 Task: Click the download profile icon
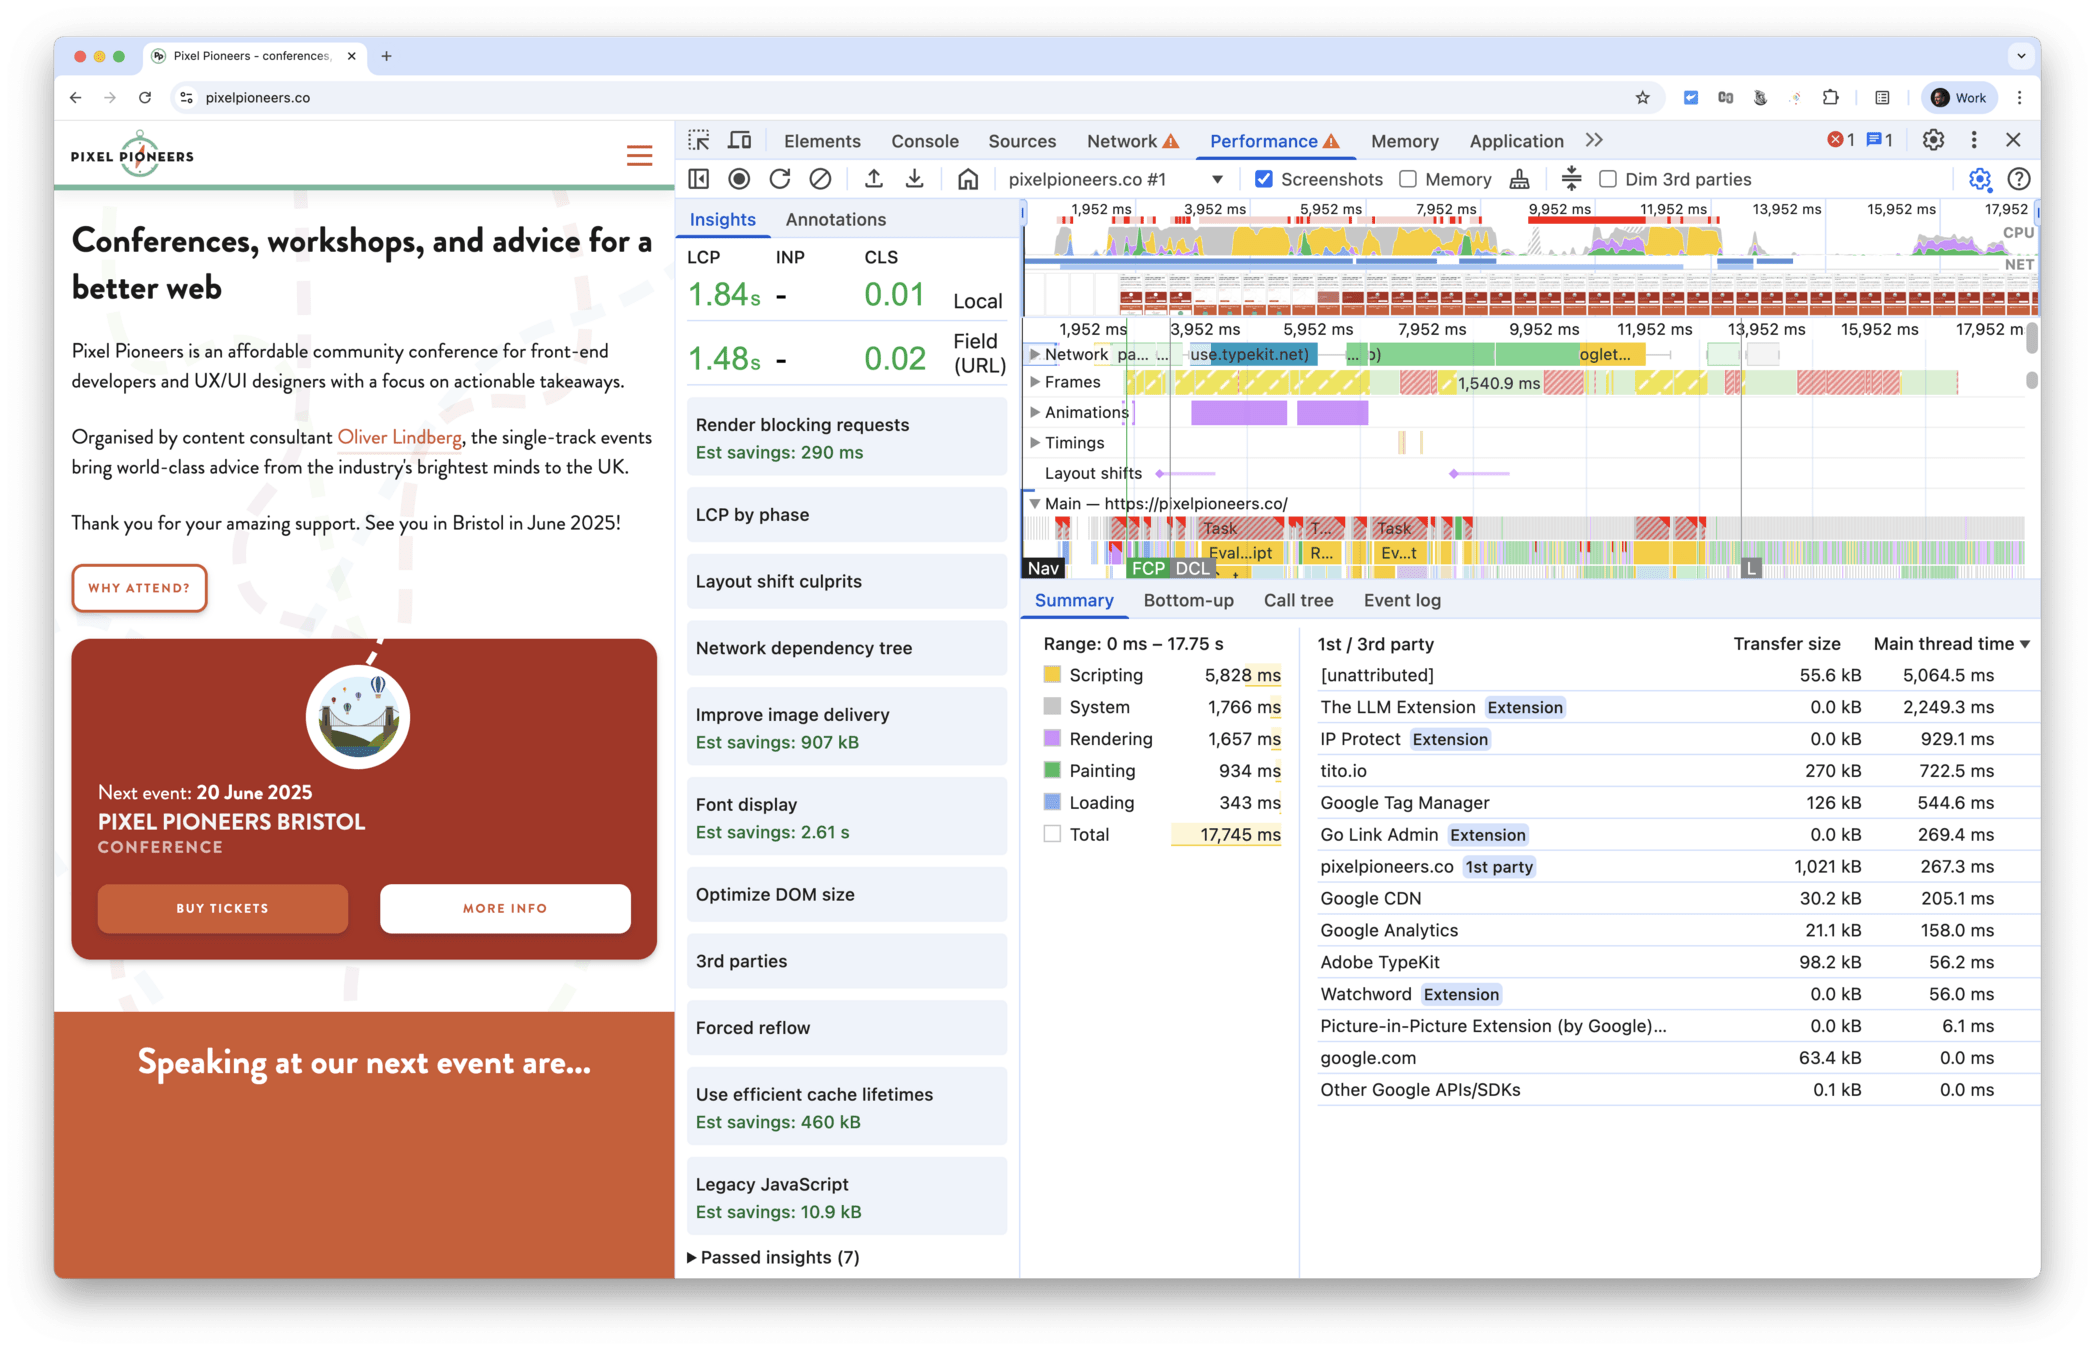(914, 179)
